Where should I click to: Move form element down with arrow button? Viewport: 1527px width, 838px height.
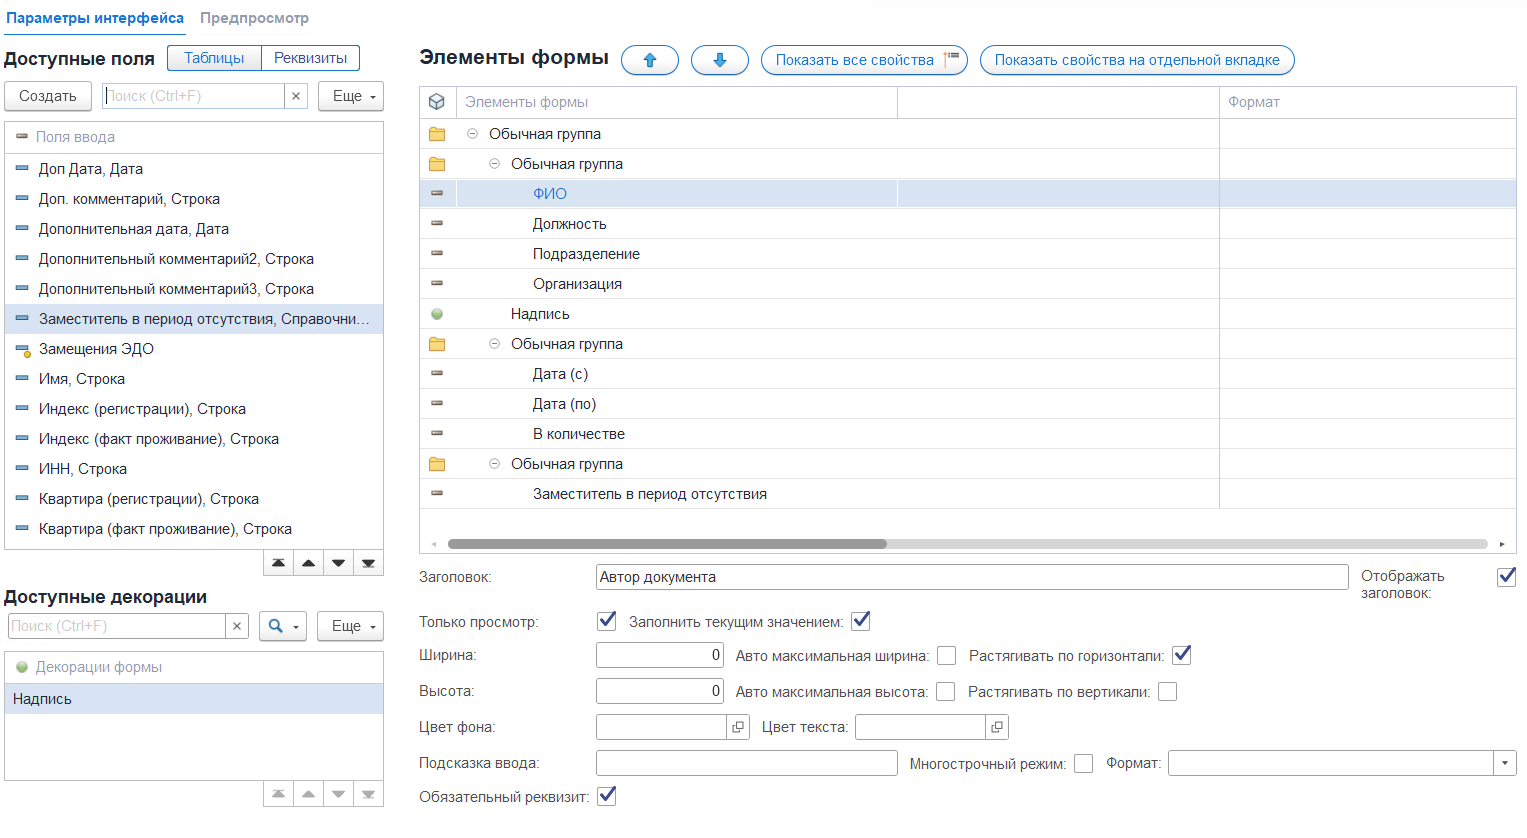[720, 60]
